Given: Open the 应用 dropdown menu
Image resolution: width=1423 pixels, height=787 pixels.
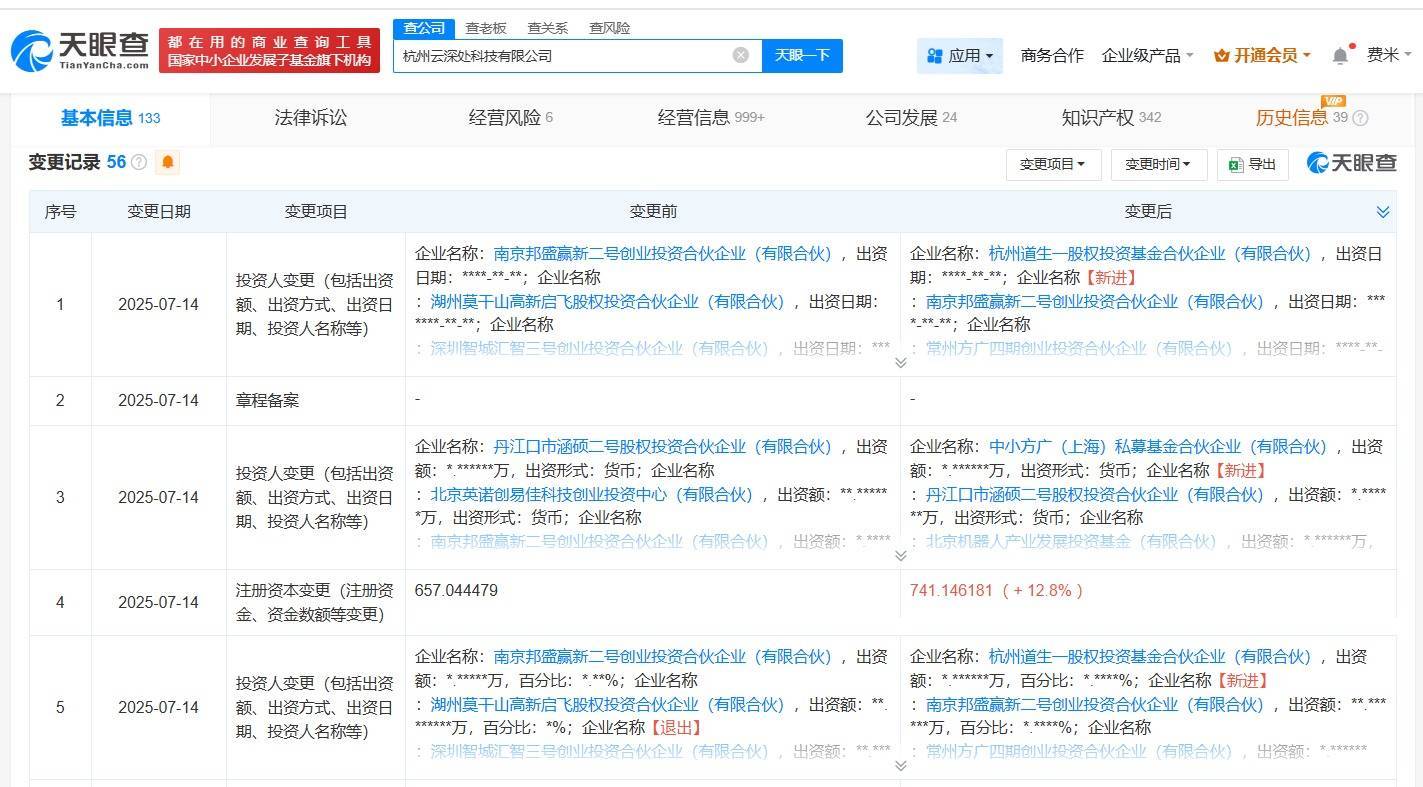Looking at the screenshot, I should point(960,56).
